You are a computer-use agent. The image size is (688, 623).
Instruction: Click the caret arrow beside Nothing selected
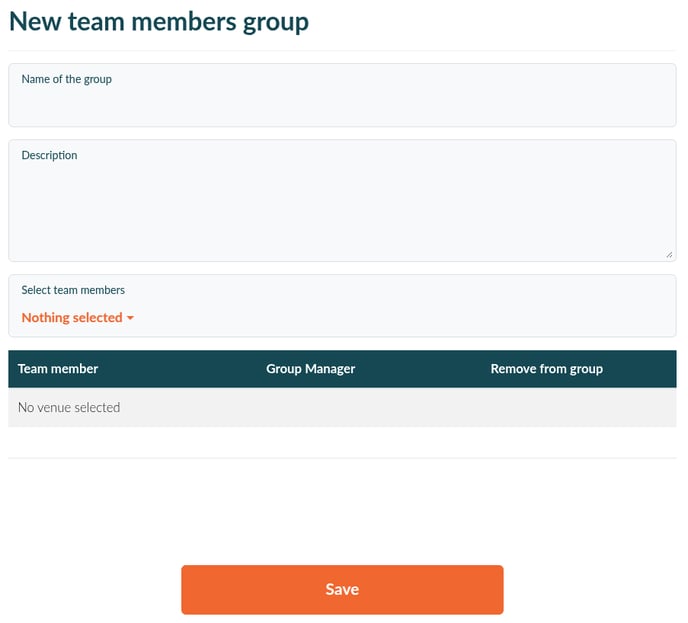click(131, 318)
